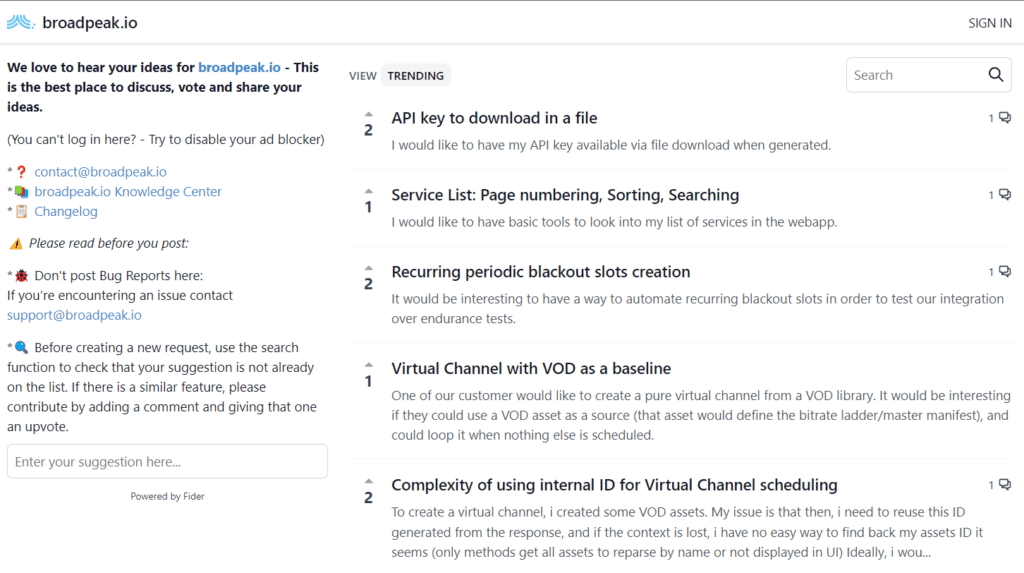Upvote 'Virtual Channel with VOD as a baseline'
Screen dimensions: 1024x573
pyautogui.click(x=368, y=365)
